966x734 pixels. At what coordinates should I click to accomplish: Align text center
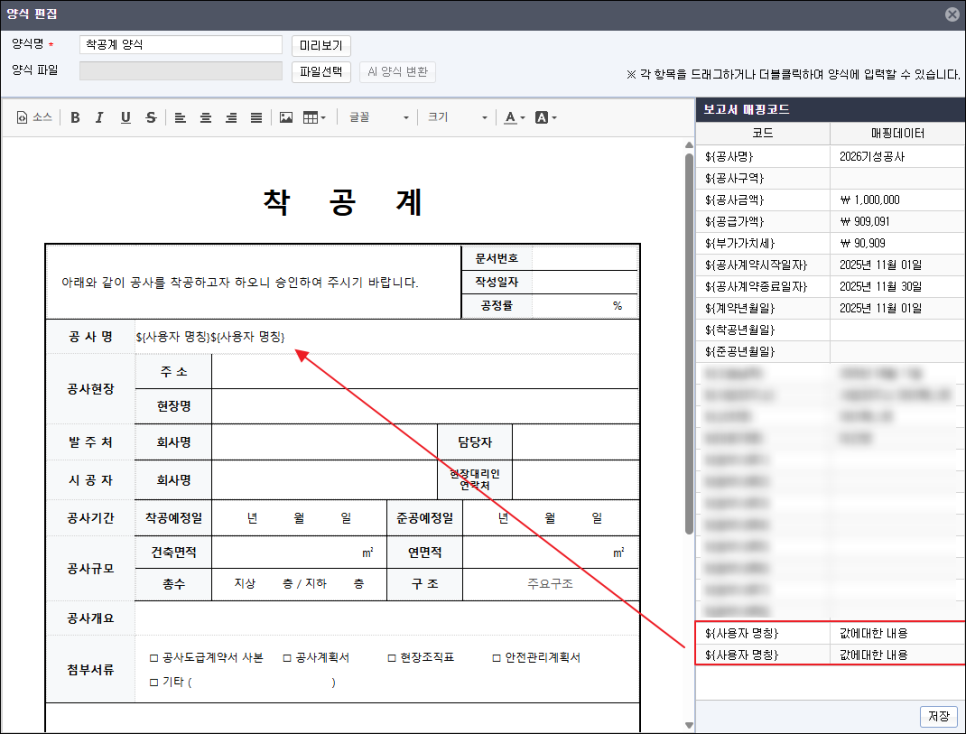point(206,118)
